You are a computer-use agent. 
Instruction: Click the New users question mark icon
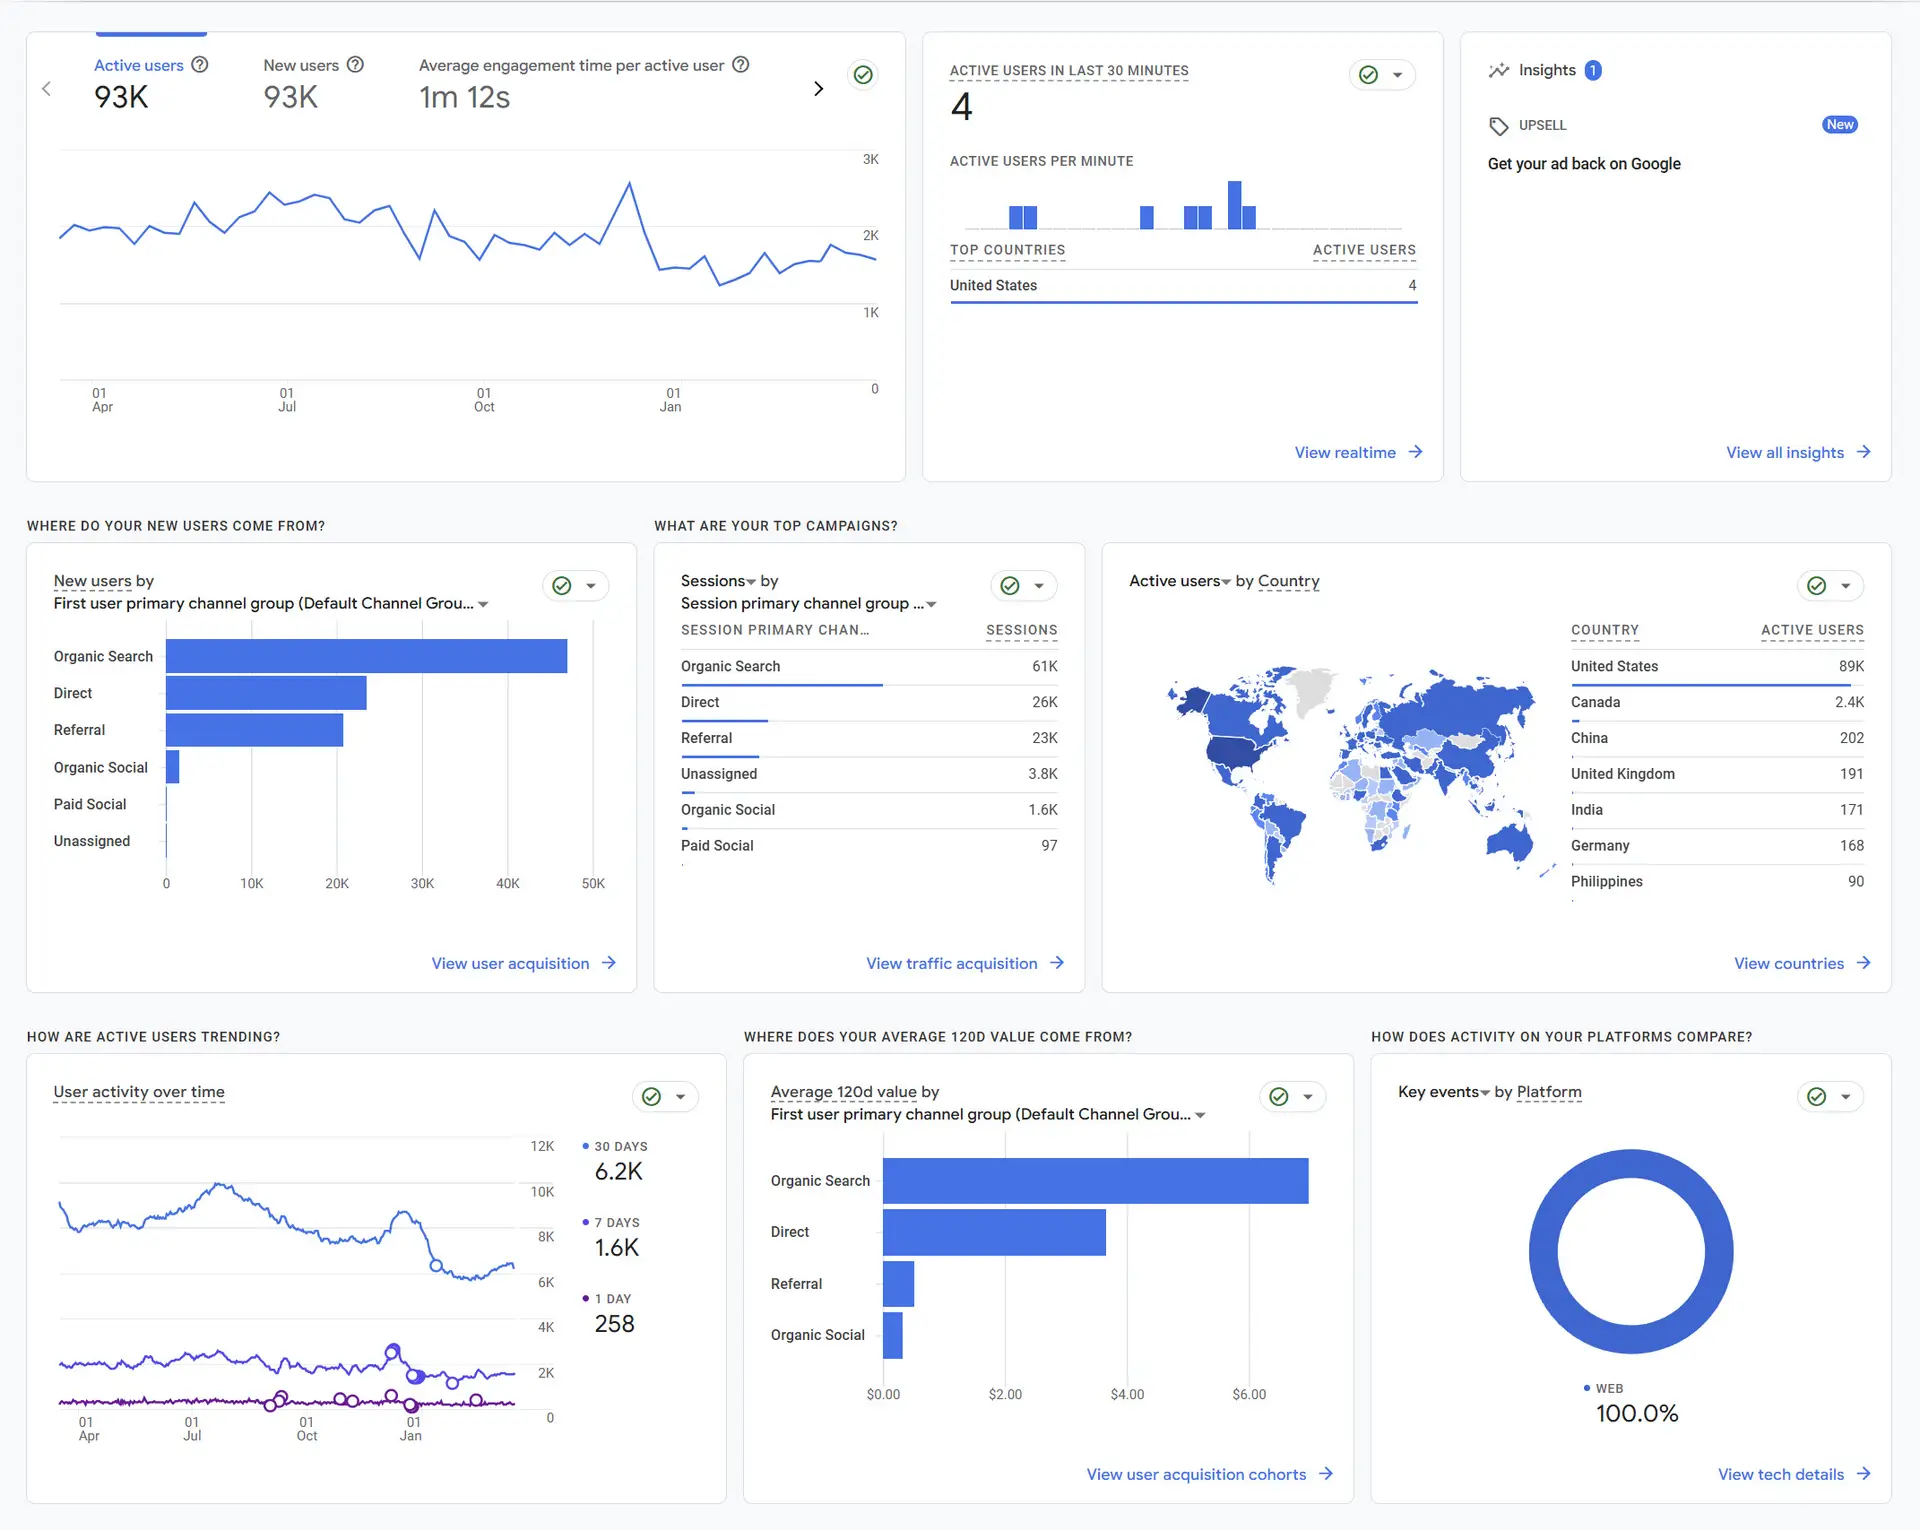click(x=356, y=64)
